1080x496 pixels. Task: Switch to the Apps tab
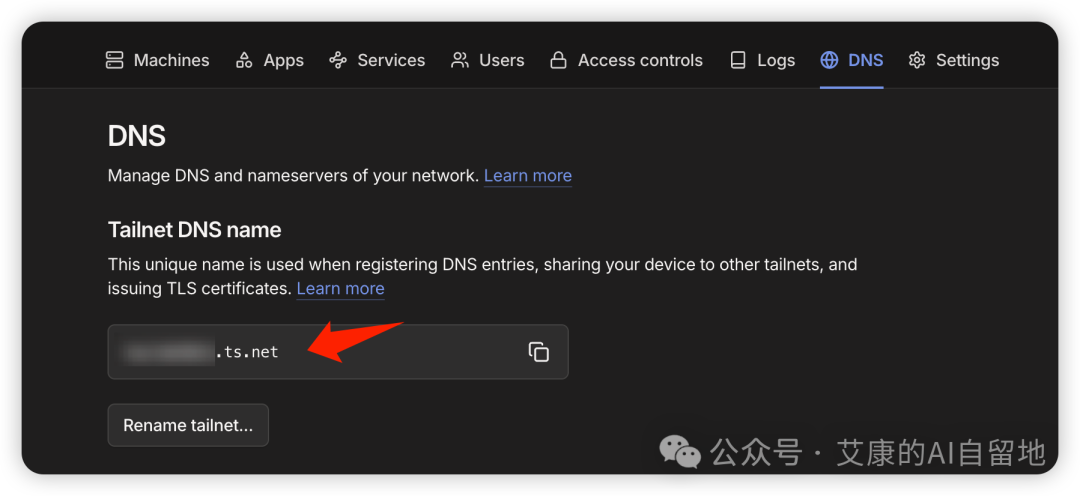pyautogui.click(x=269, y=61)
